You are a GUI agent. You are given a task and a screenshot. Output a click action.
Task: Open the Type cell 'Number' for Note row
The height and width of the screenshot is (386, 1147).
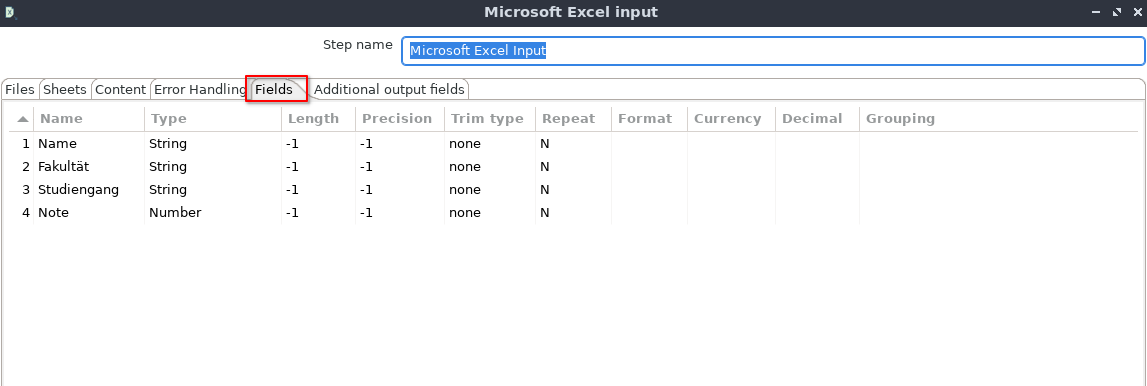[x=213, y=213]
